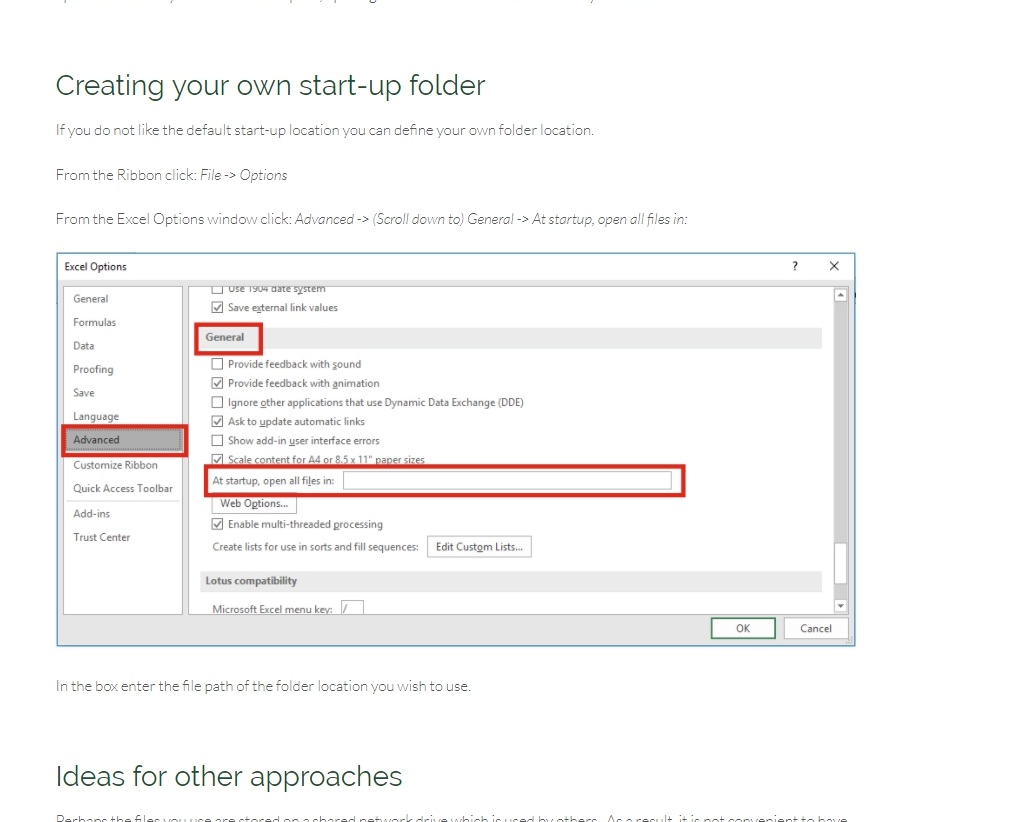Click the 'At startup, open all files in' label

click(273, 481)
